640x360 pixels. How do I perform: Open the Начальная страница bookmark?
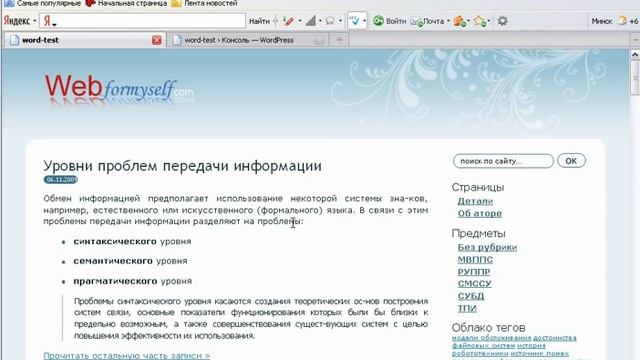pos(127,3)
